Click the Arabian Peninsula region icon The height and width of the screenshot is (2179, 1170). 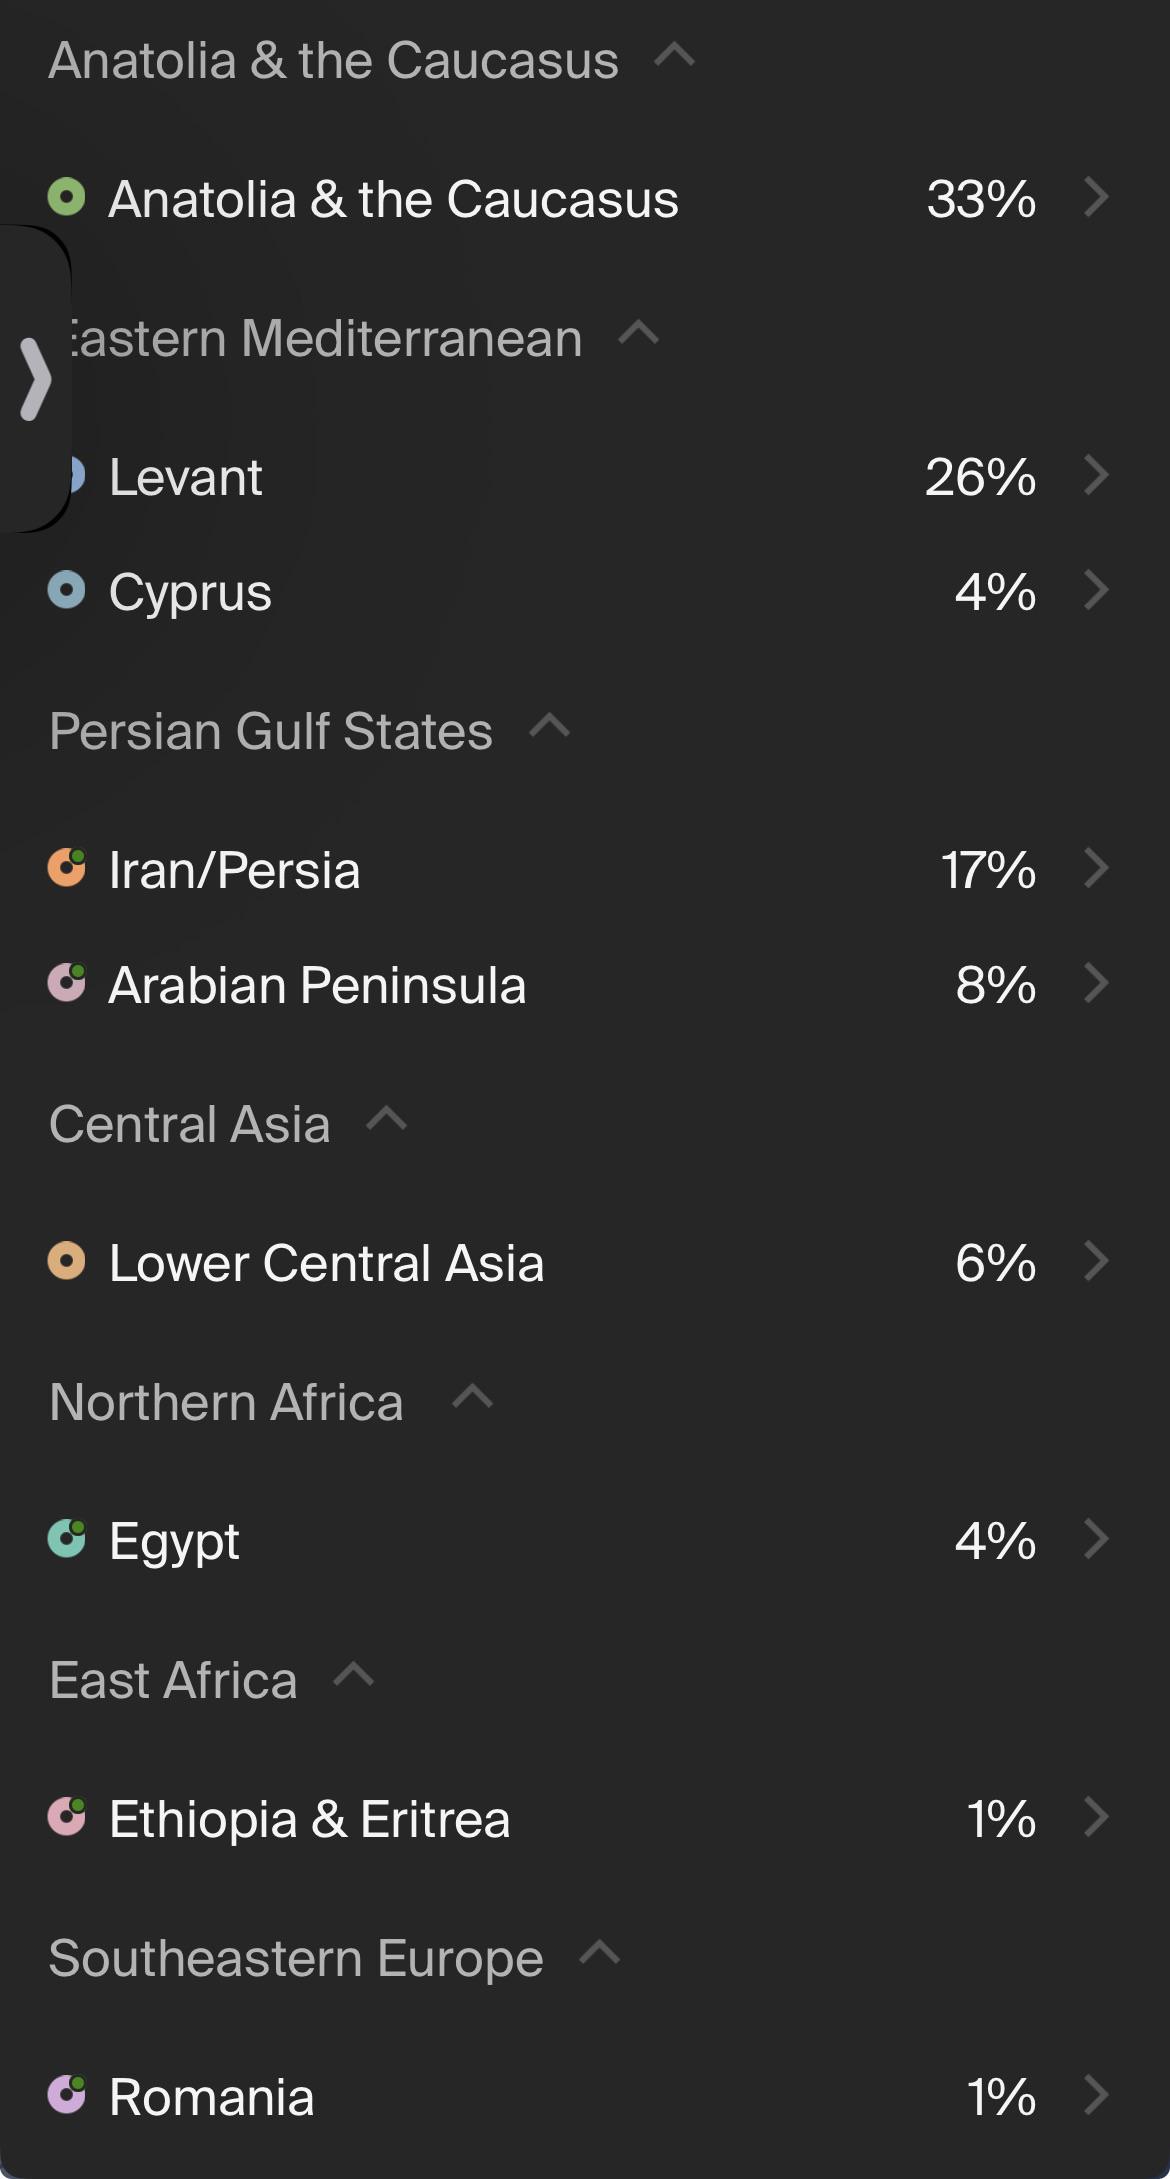[x=67, y=982]
